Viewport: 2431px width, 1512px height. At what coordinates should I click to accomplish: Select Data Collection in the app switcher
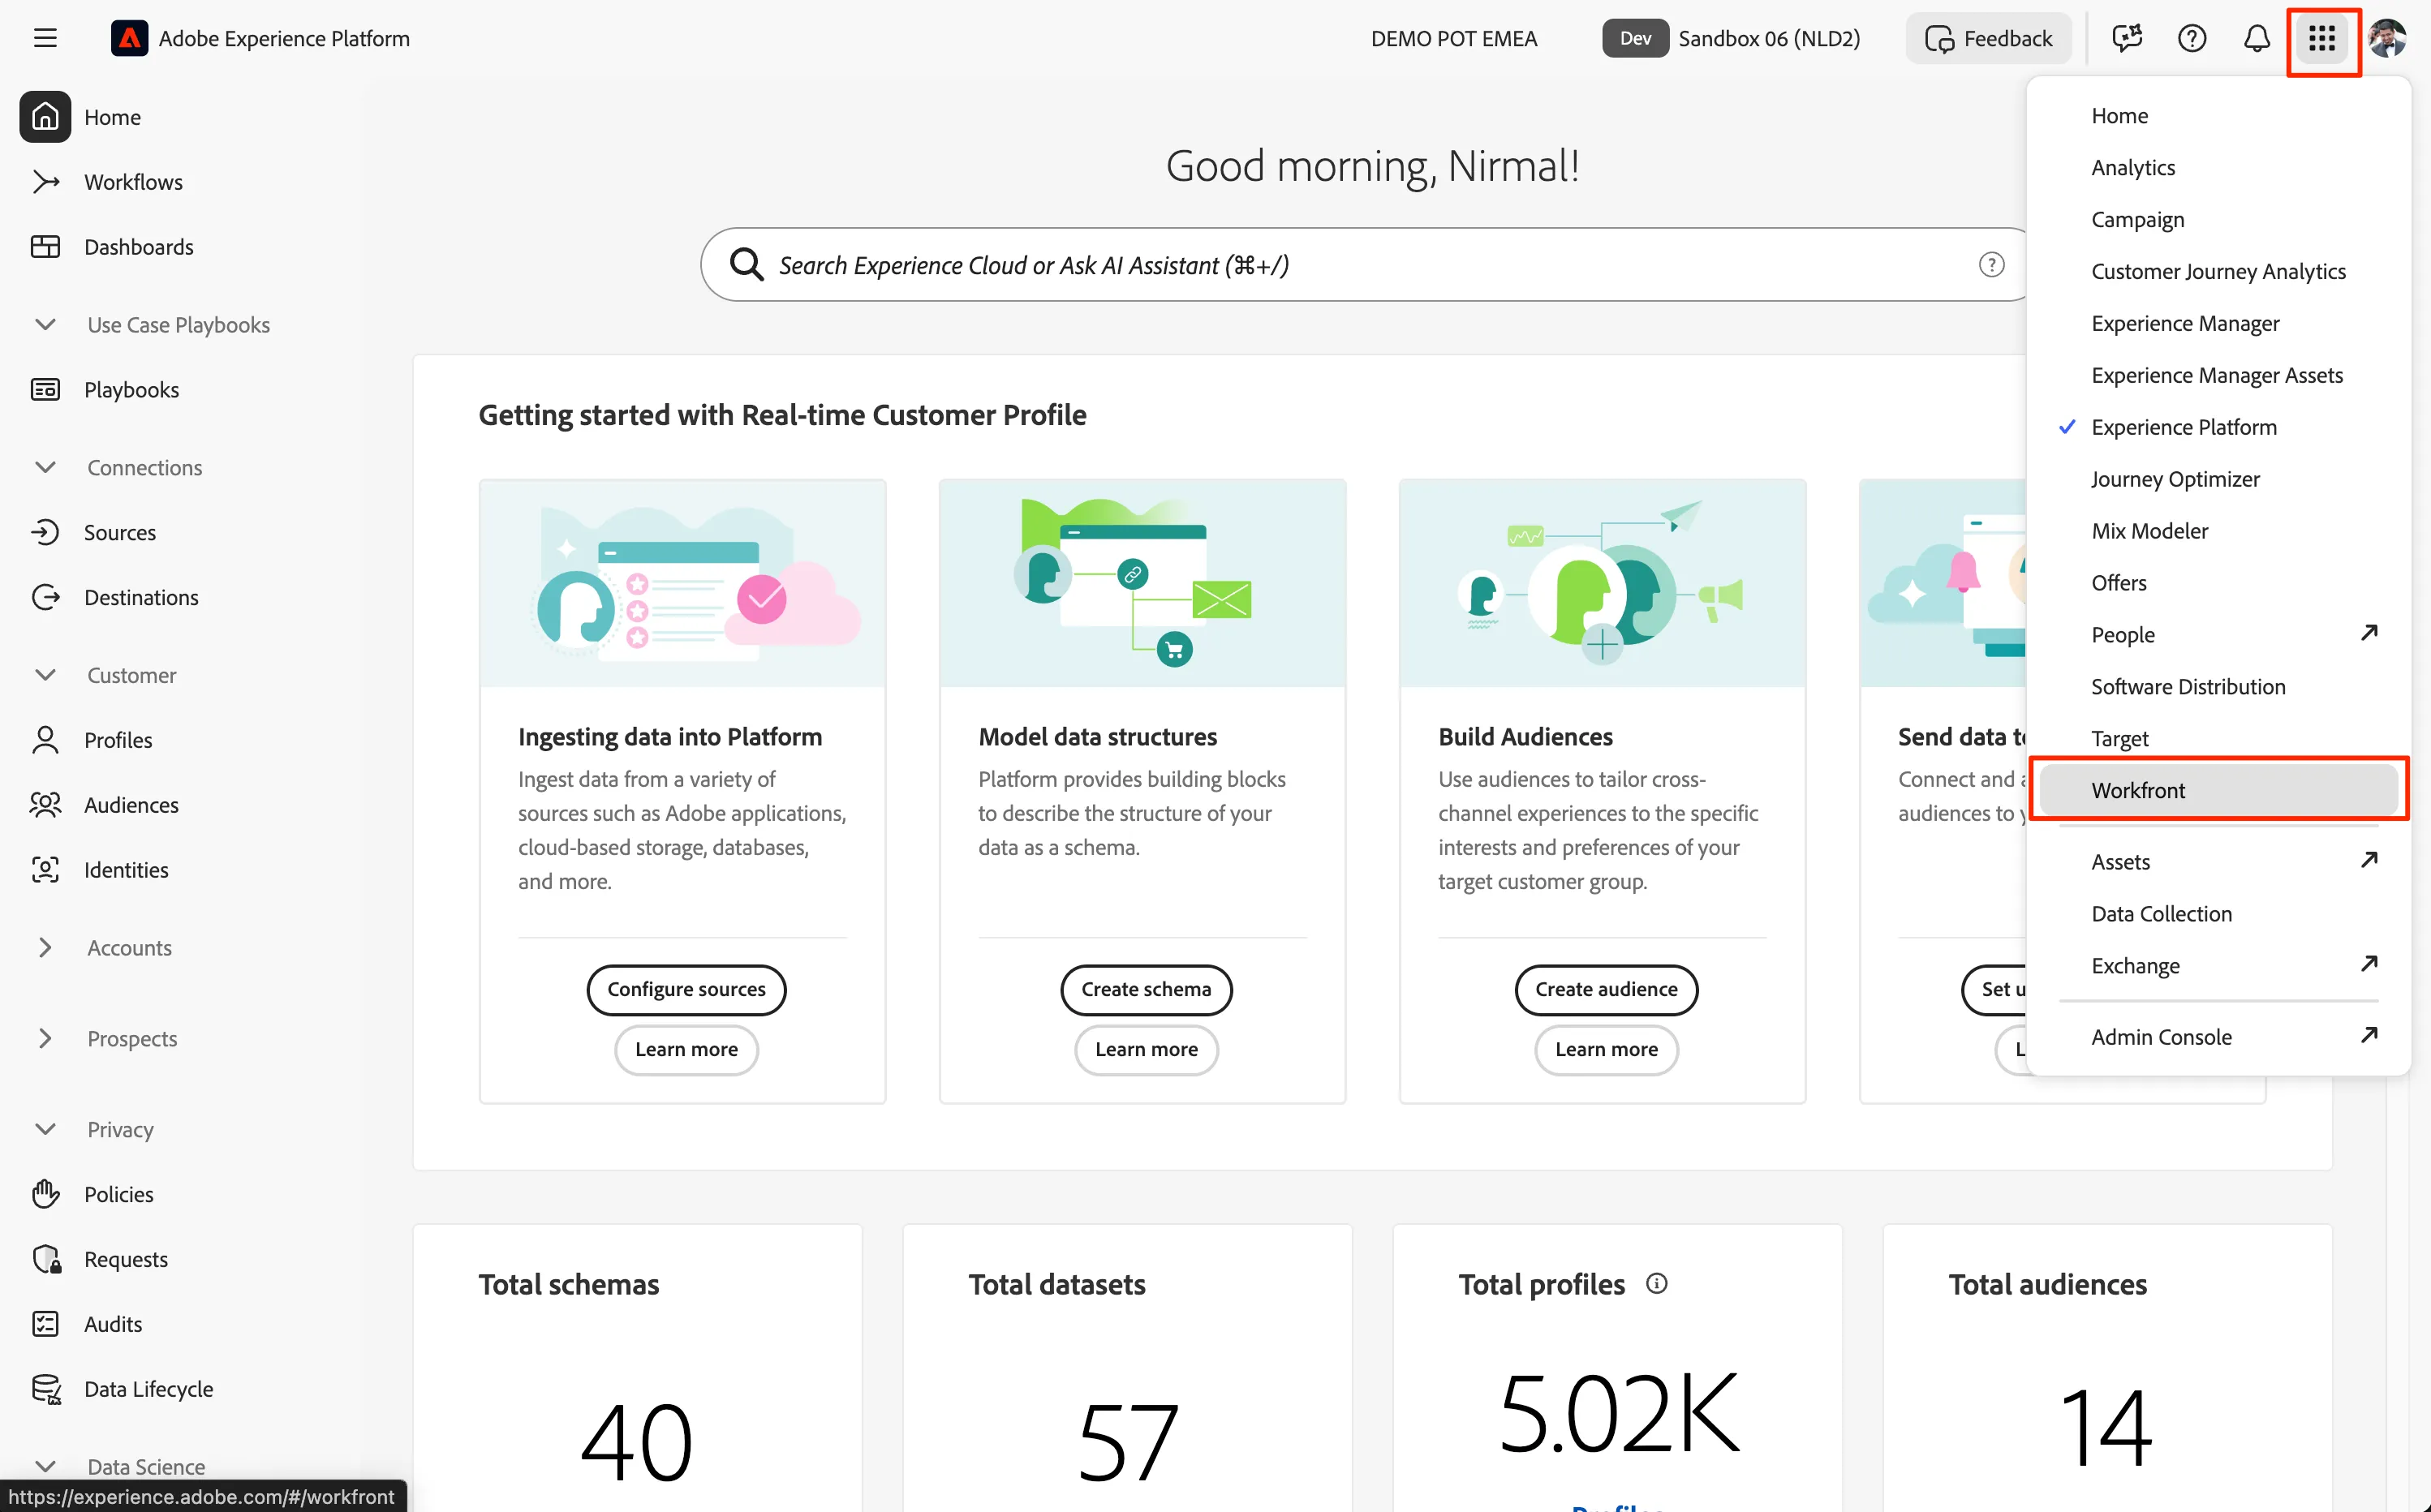[2218, 914]
